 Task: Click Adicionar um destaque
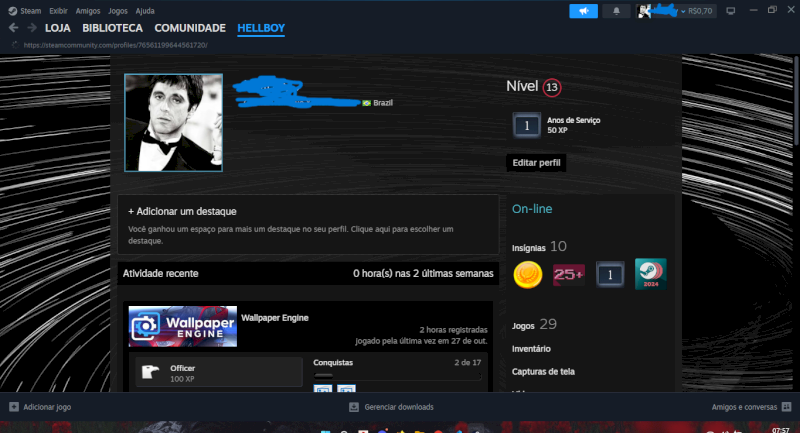point(182,212)
